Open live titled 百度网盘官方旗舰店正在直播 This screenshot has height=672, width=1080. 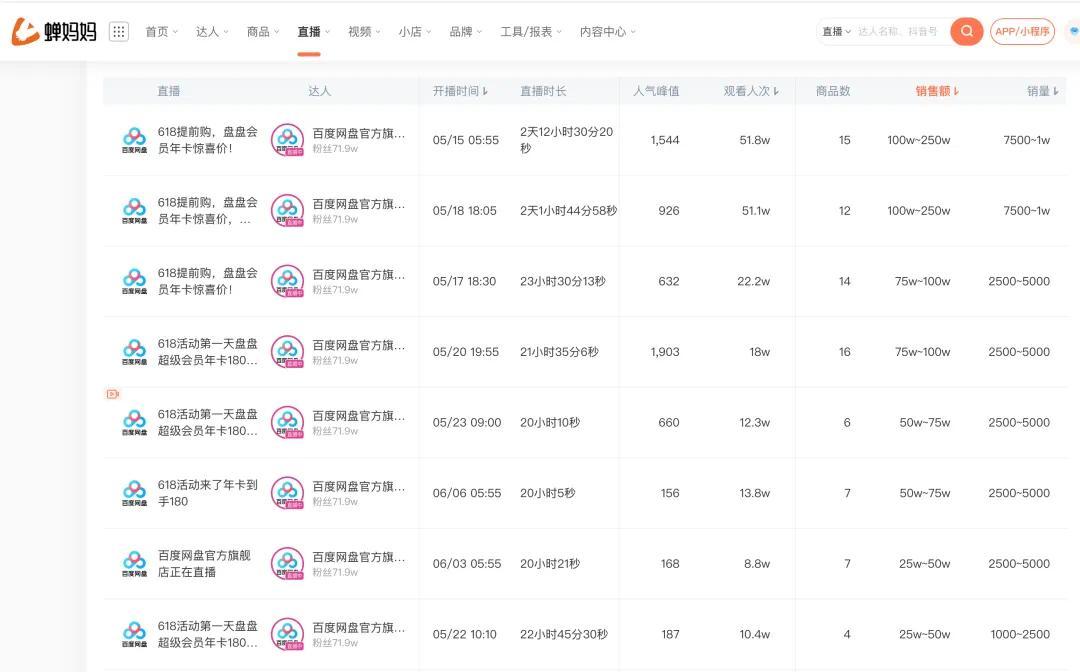point(204,563)
